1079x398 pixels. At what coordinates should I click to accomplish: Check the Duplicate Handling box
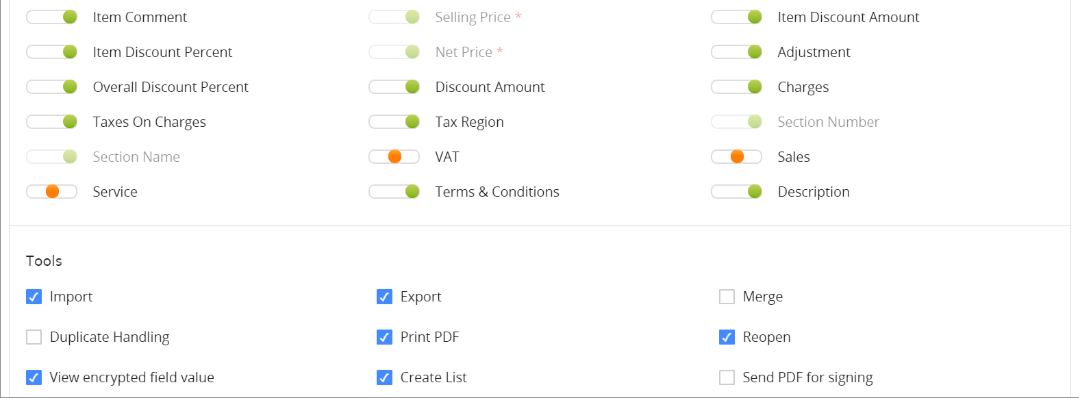(34, 337)
